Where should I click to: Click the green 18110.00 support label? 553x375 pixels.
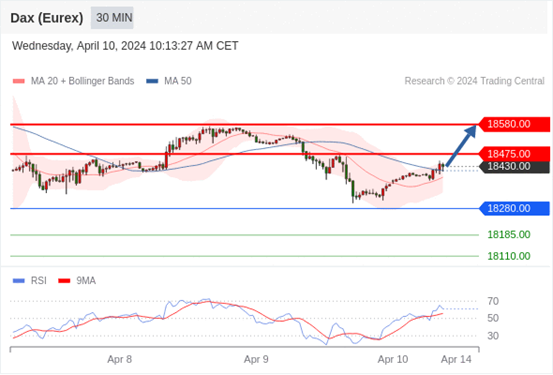[509, 256]
